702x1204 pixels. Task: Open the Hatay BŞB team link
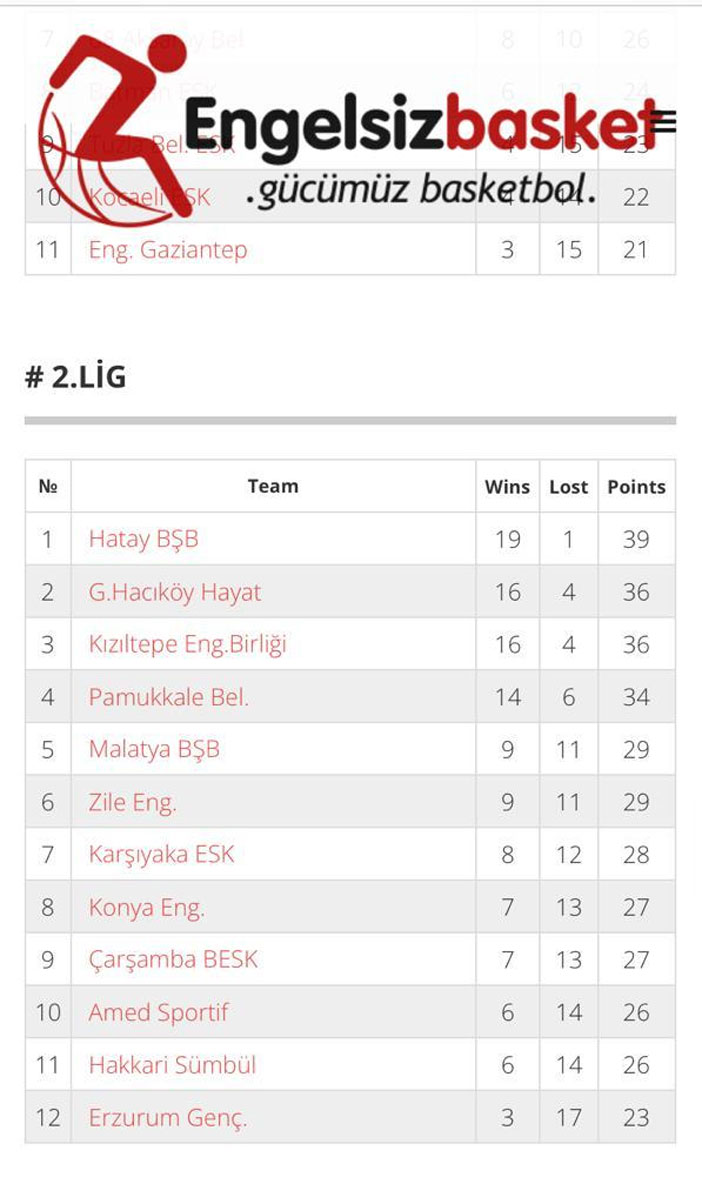143,539
